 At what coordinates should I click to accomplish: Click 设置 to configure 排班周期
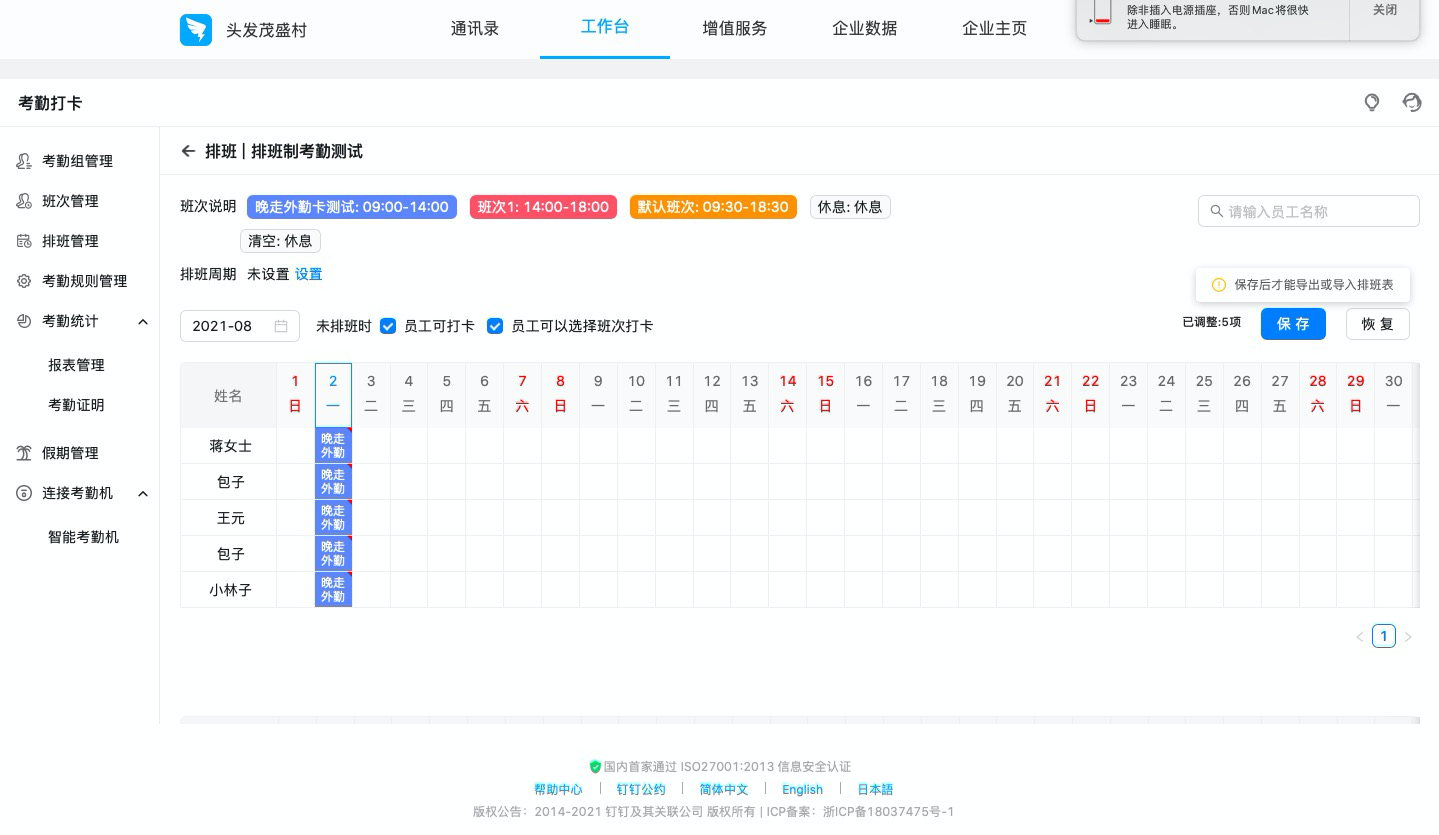point(308,274)
